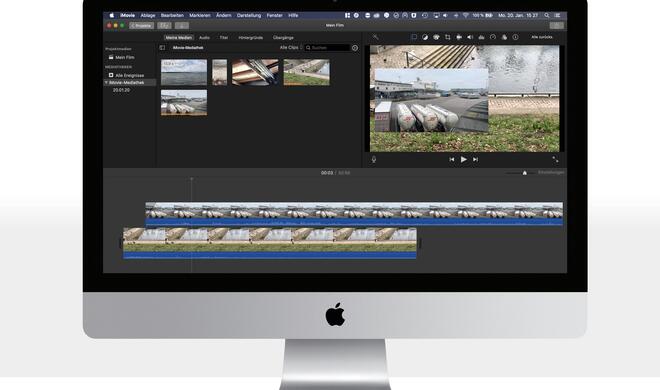The image size is (660, 390).
Task: Open the Bearbeiten menu
Action: (172, 15)
